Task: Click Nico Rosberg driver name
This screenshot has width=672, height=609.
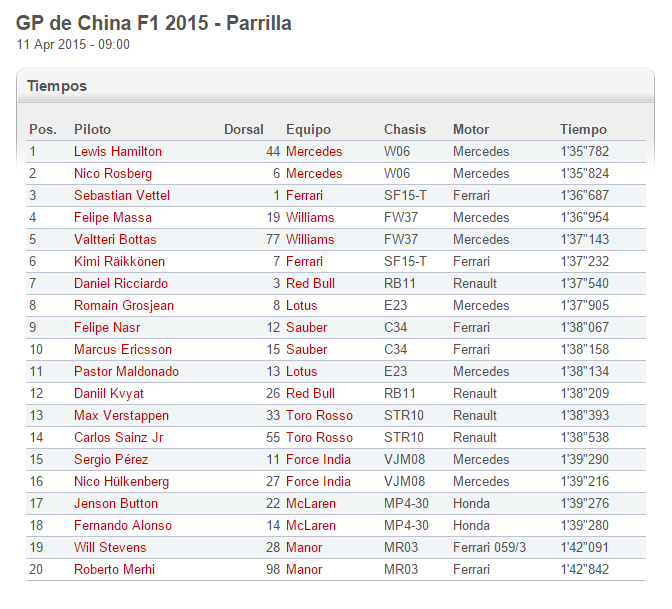Action: pos(113,174)
